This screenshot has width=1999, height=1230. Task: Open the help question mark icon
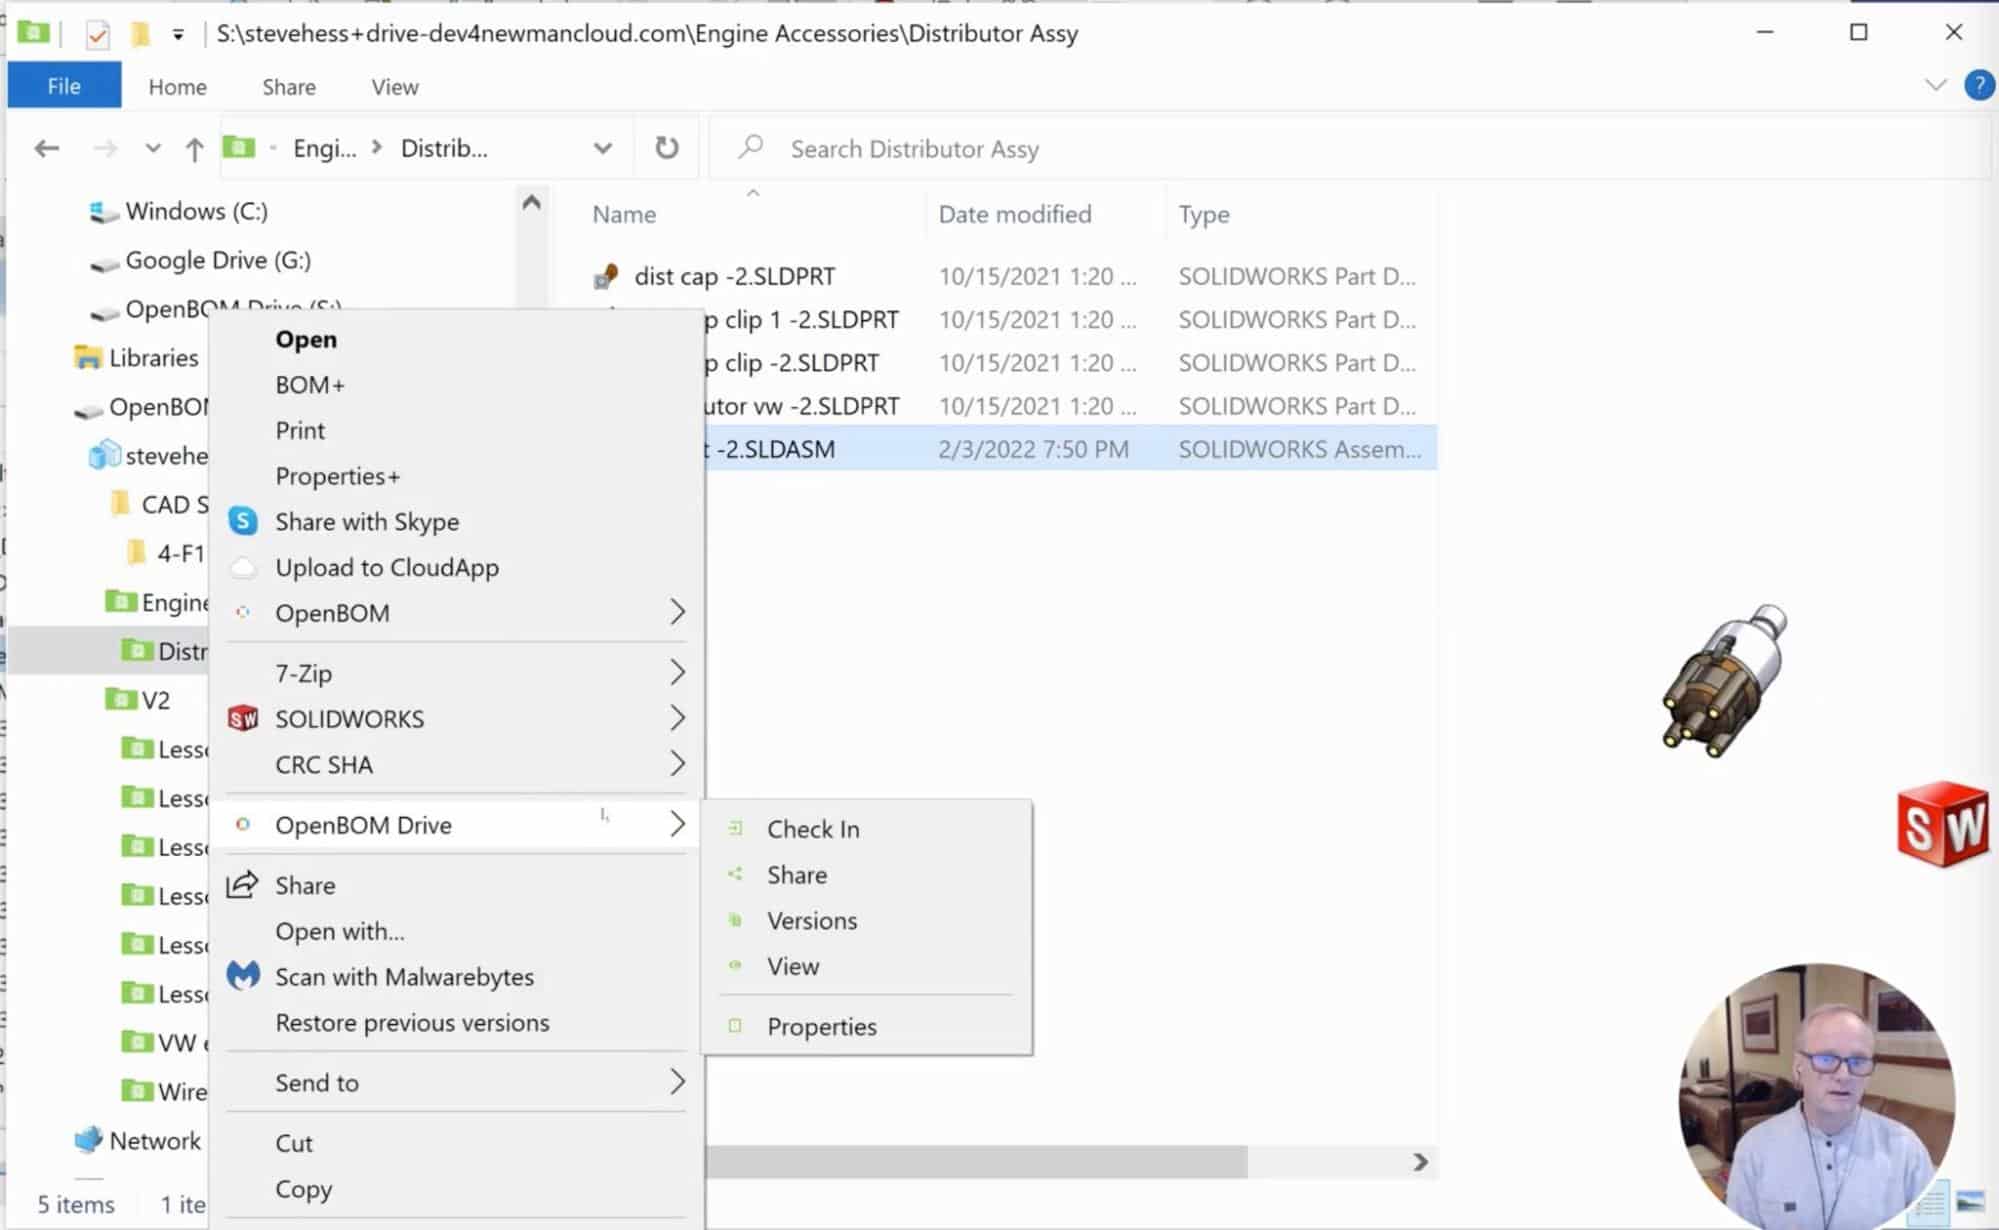click(x=1978, y=85)
